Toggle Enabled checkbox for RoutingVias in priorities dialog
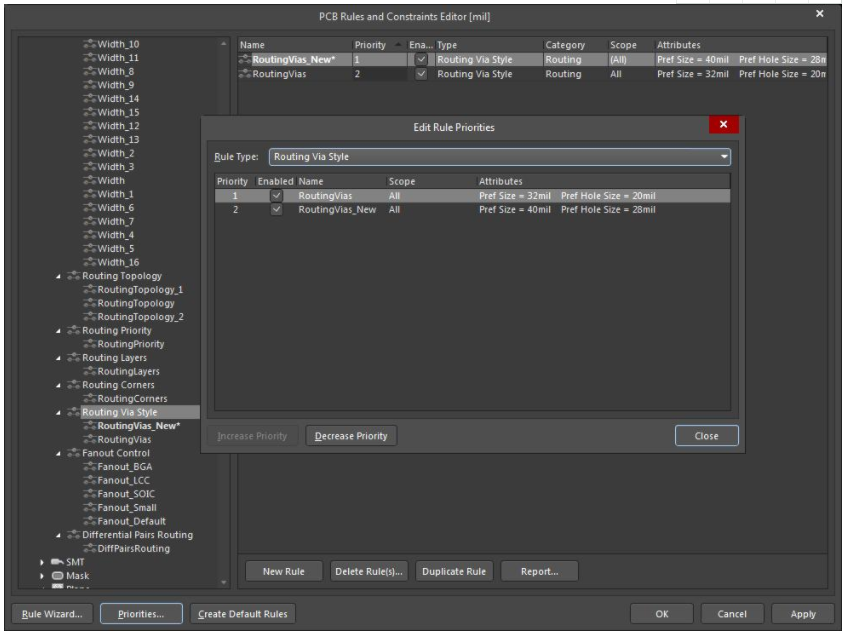This screenshot has height=636, width=848. pyautogui.click(x=277, y=196)
